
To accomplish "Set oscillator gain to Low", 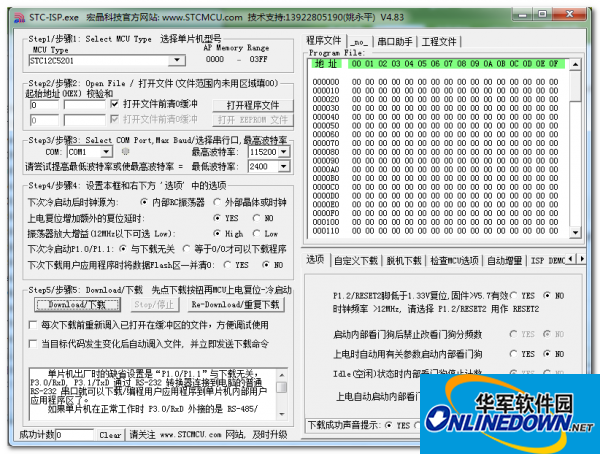I will tap(256, 234).
